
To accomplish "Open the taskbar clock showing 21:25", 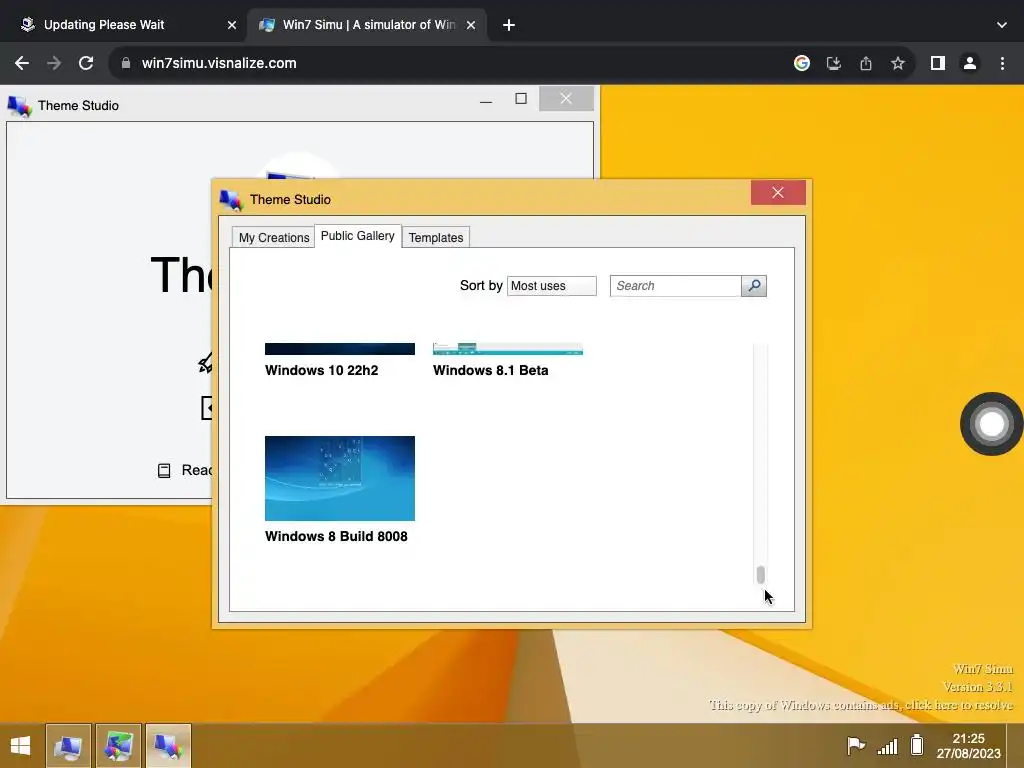I will tap(968, 746).
